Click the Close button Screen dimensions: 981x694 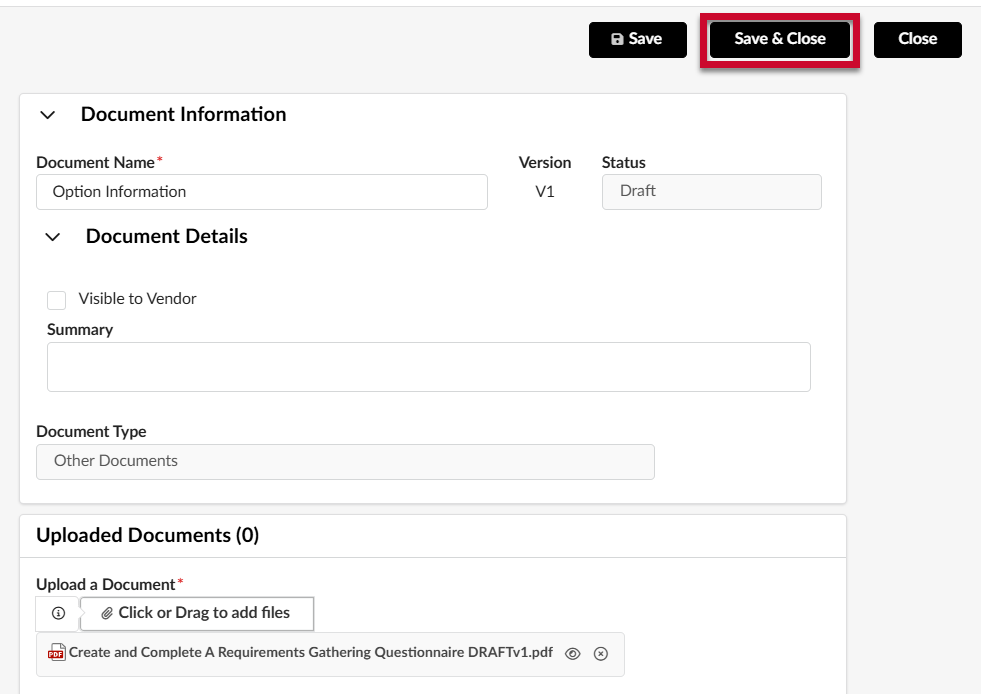click(917, 39)
